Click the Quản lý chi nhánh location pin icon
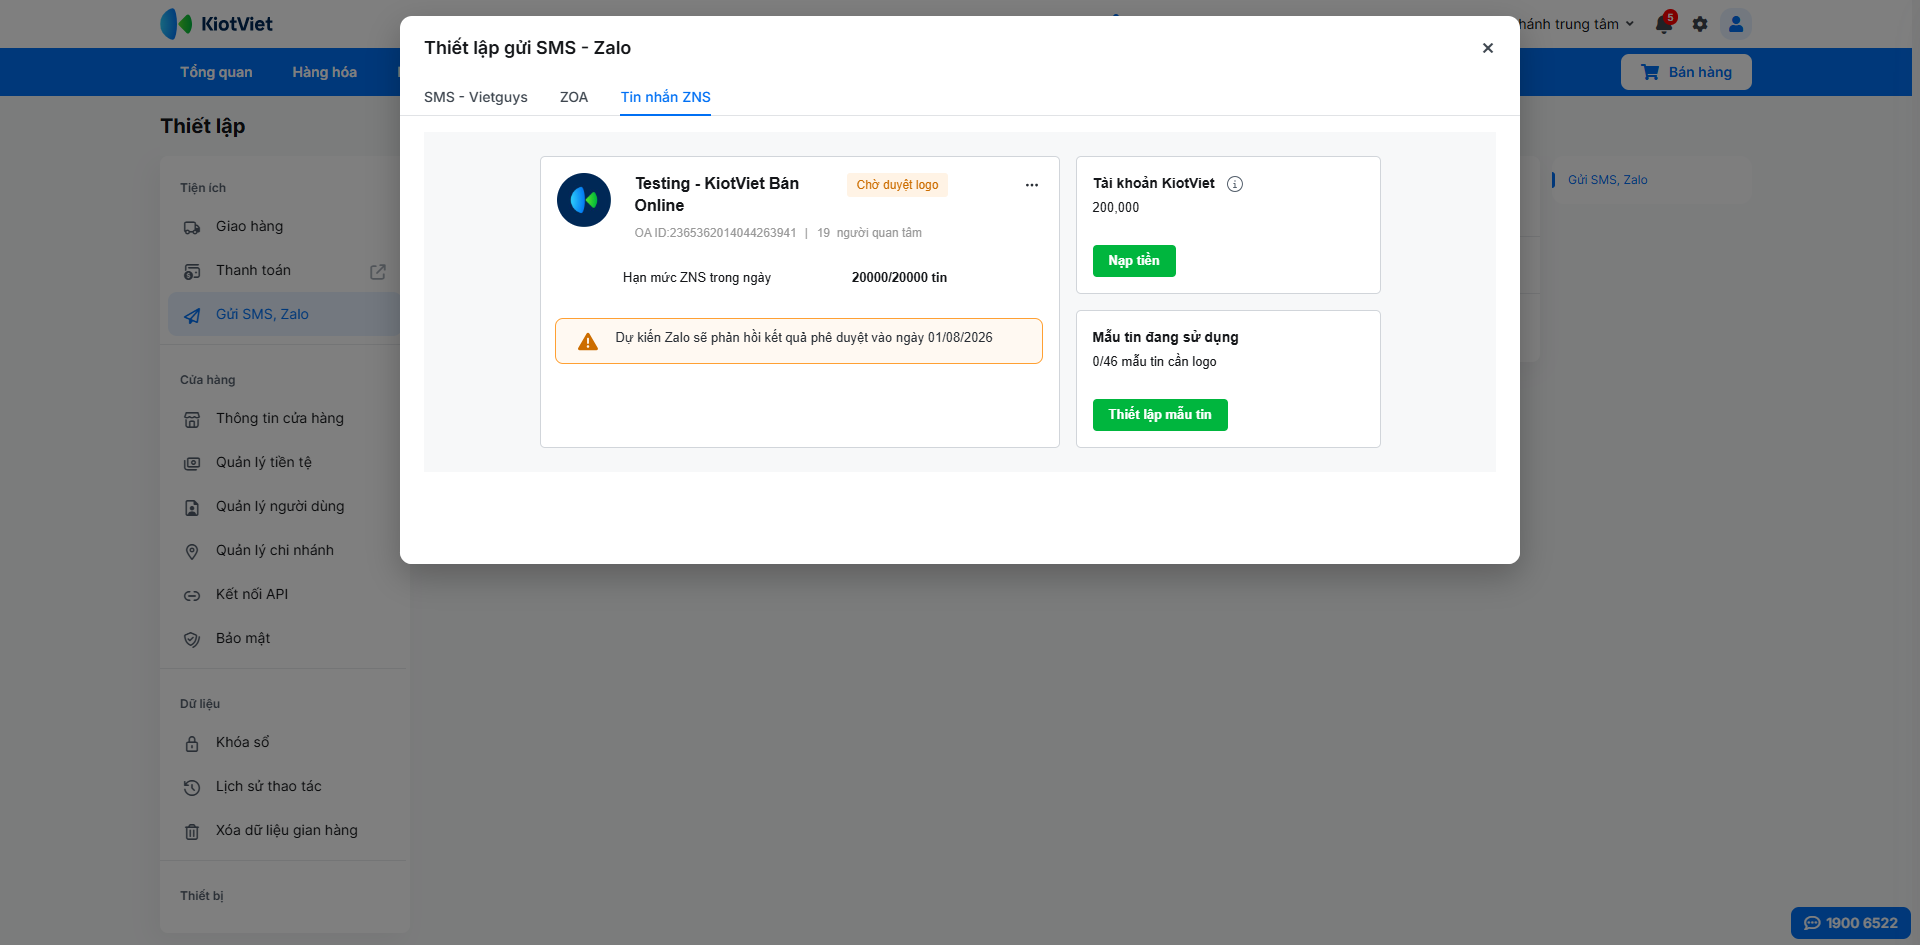Image resolution: width=1920 pixels, height=945 pixels. pyautogui.click(x=192, y=552)
